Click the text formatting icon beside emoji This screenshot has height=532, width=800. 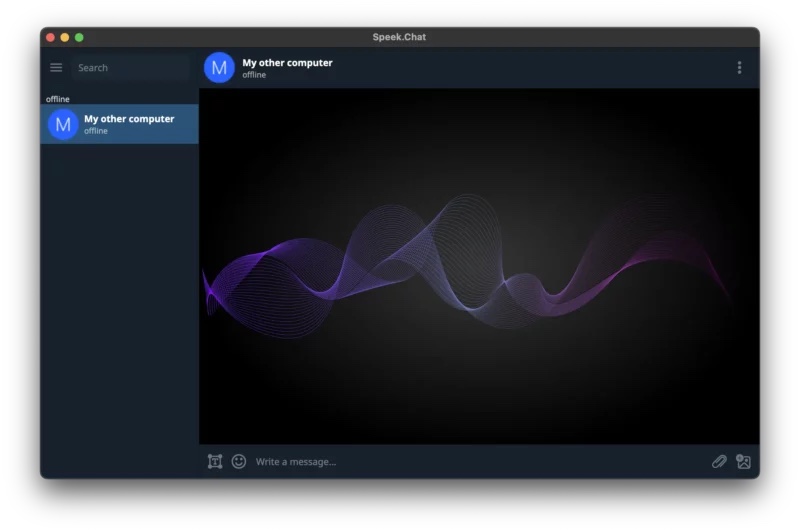[215, 461]
